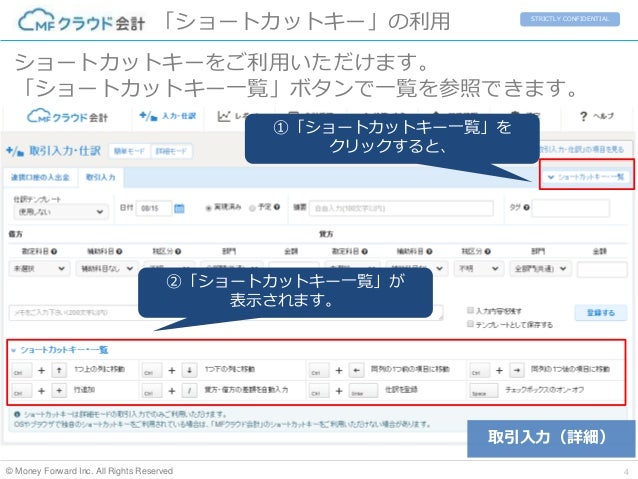Click help icon beside debit 勘定科目
Image resolution: width=638 pixels, height=479 pixels.
pyautogui.click(x=54, y=252)
